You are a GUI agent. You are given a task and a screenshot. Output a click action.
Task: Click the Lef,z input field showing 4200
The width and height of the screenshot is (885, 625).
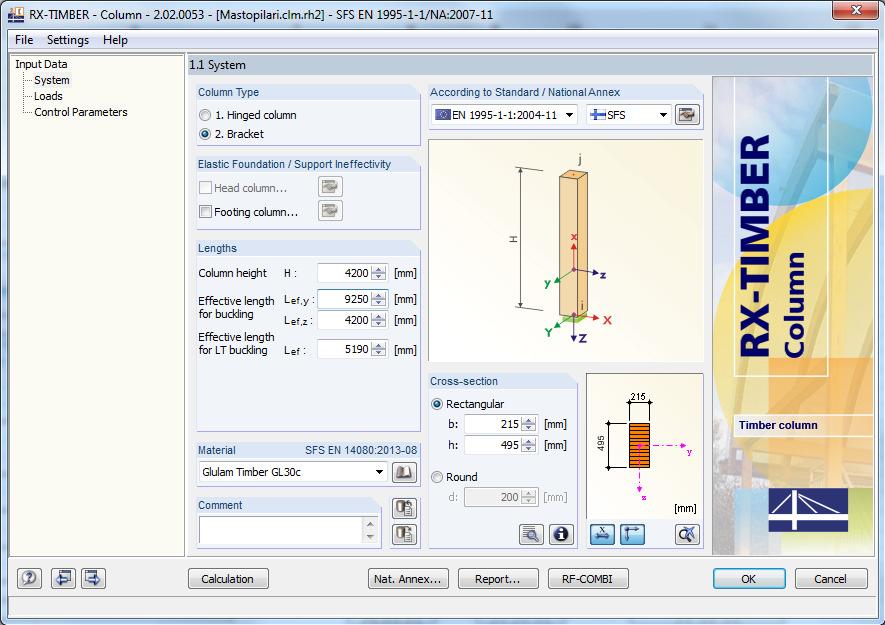point(344,320)
